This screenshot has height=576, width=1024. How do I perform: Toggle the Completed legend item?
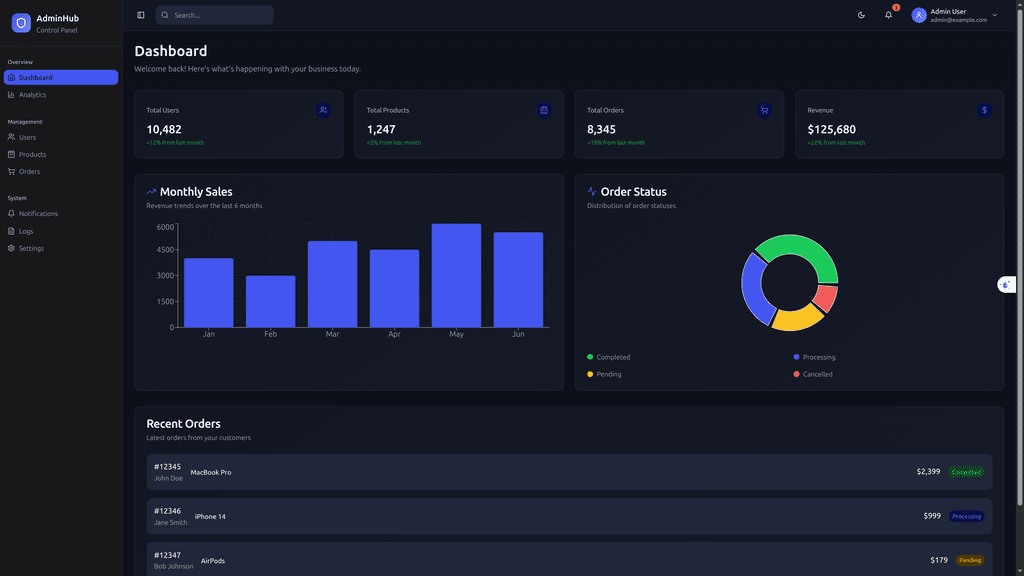pyautogui.click(x=609, y=357)
